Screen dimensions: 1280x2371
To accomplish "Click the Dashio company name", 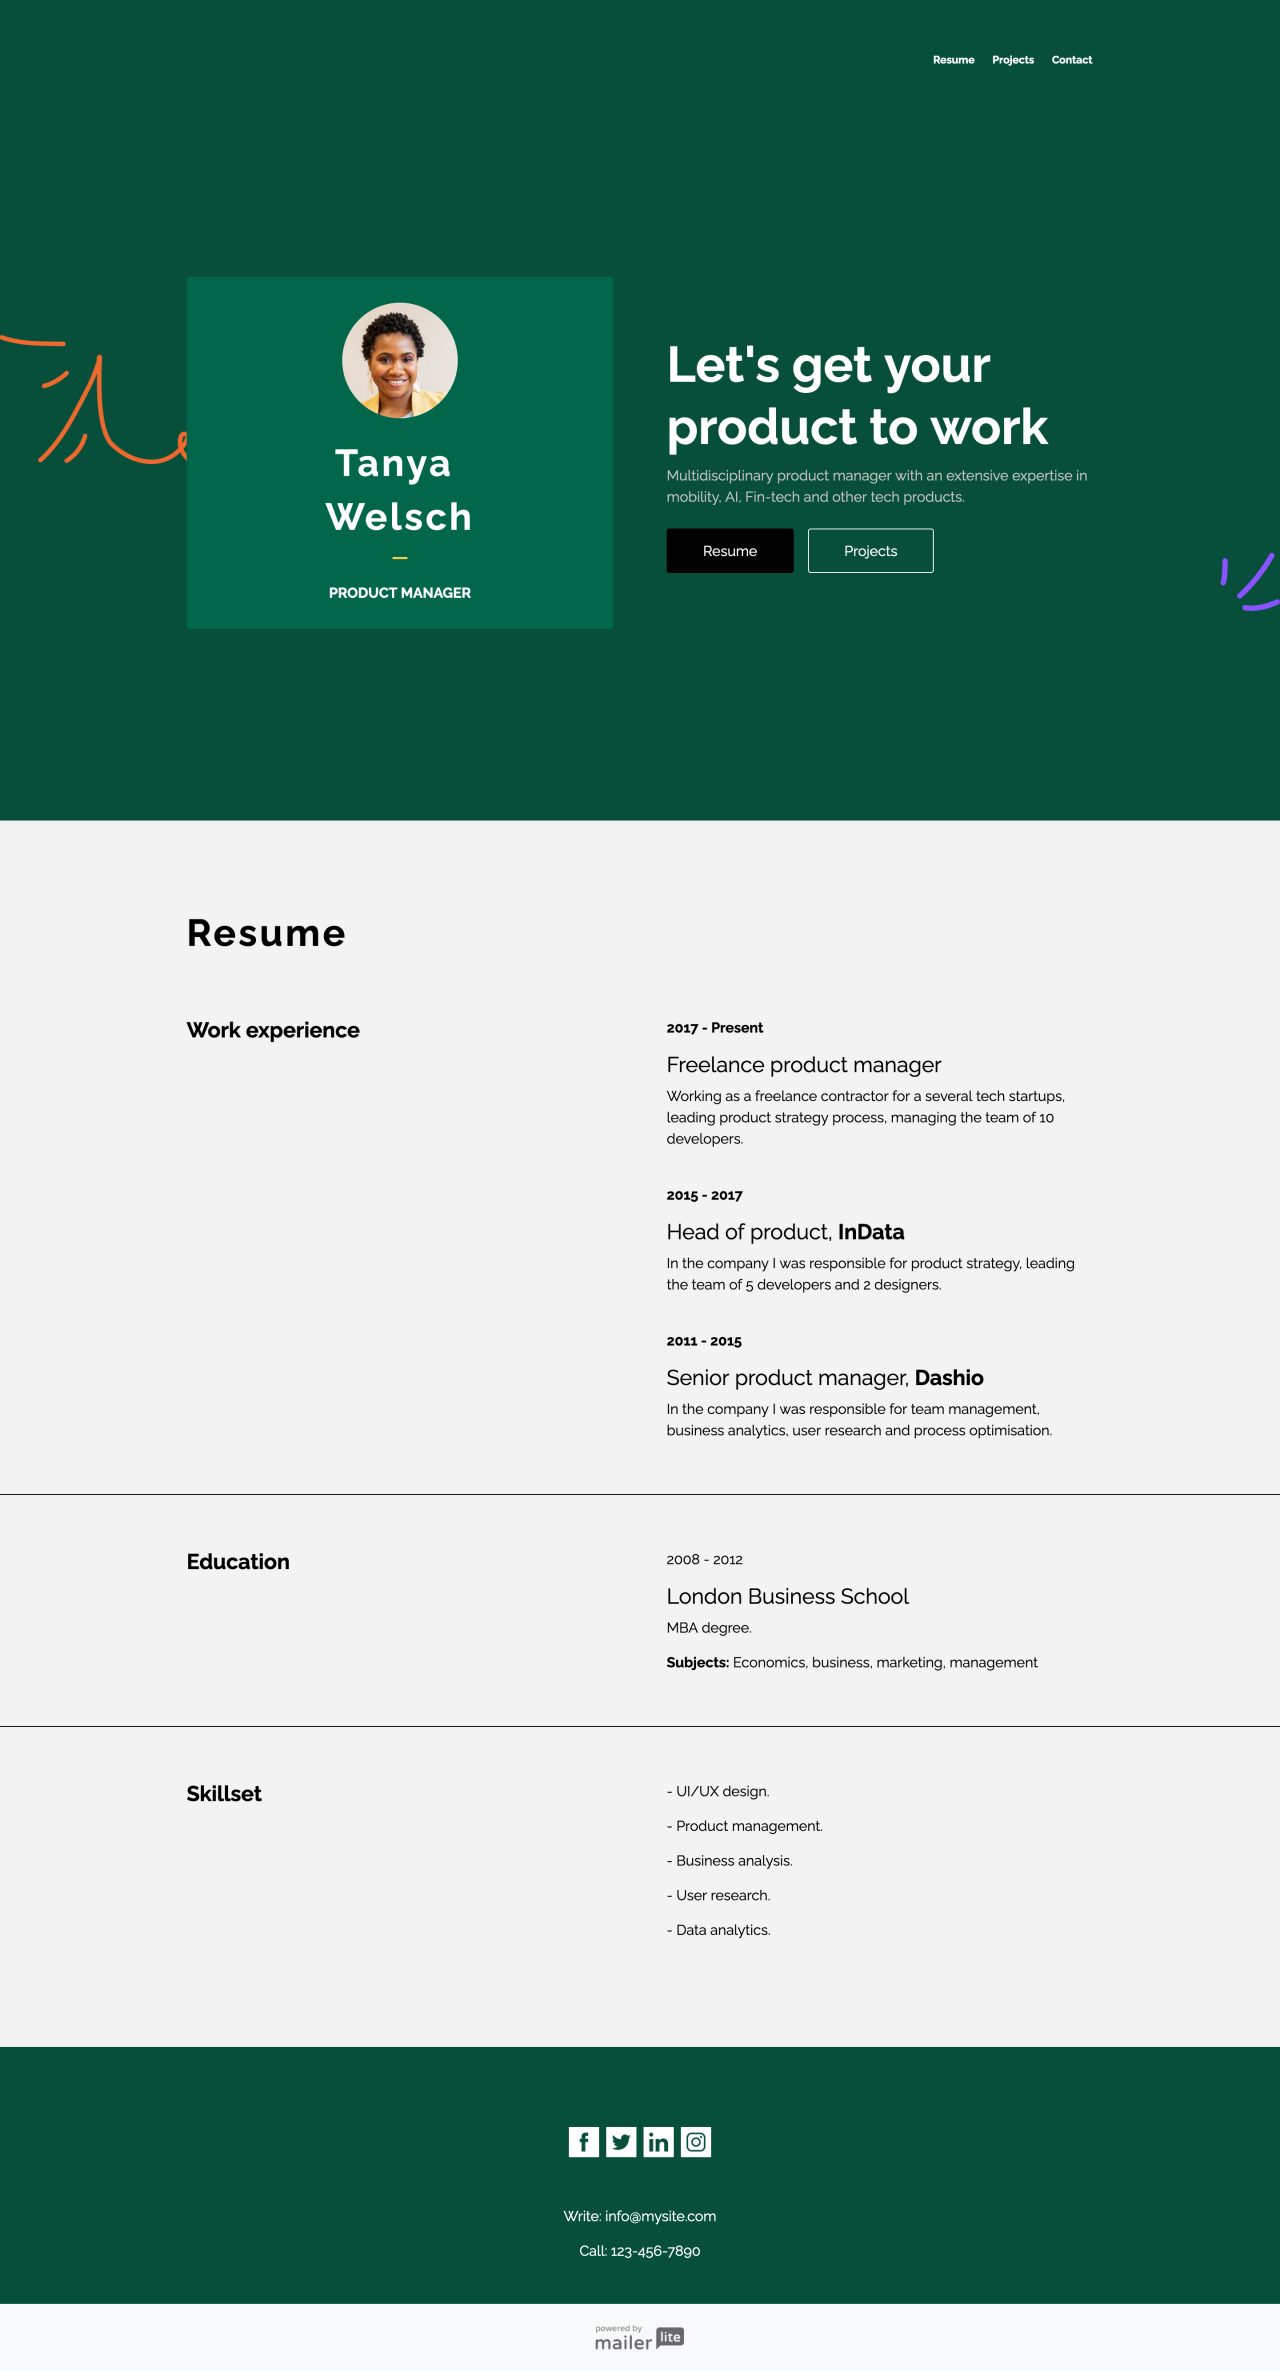I will click(949, 1379).
